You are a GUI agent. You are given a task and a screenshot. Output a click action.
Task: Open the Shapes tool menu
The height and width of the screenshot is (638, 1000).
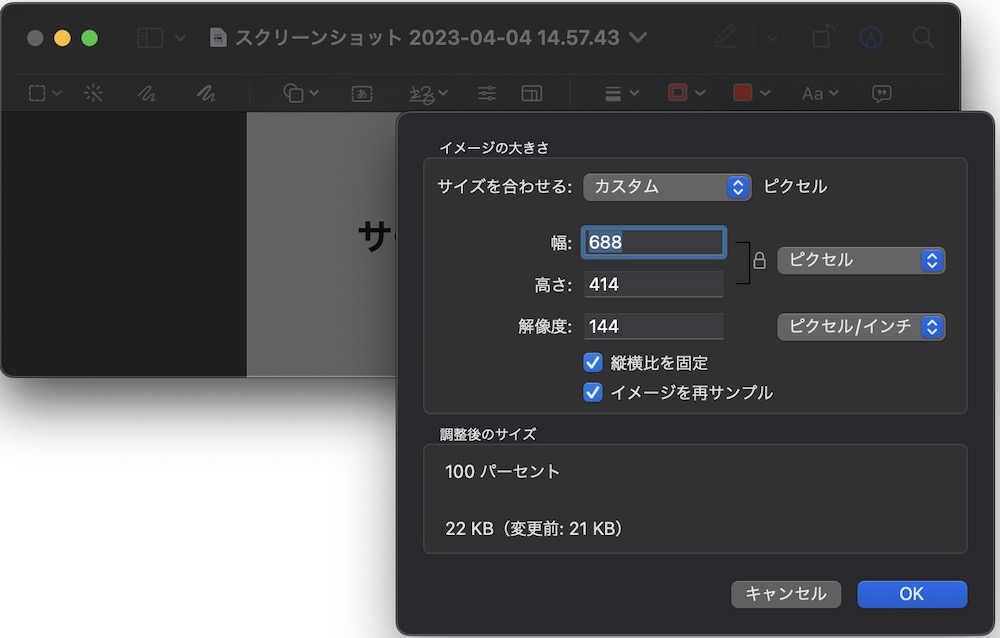click(x=300, y=93)
